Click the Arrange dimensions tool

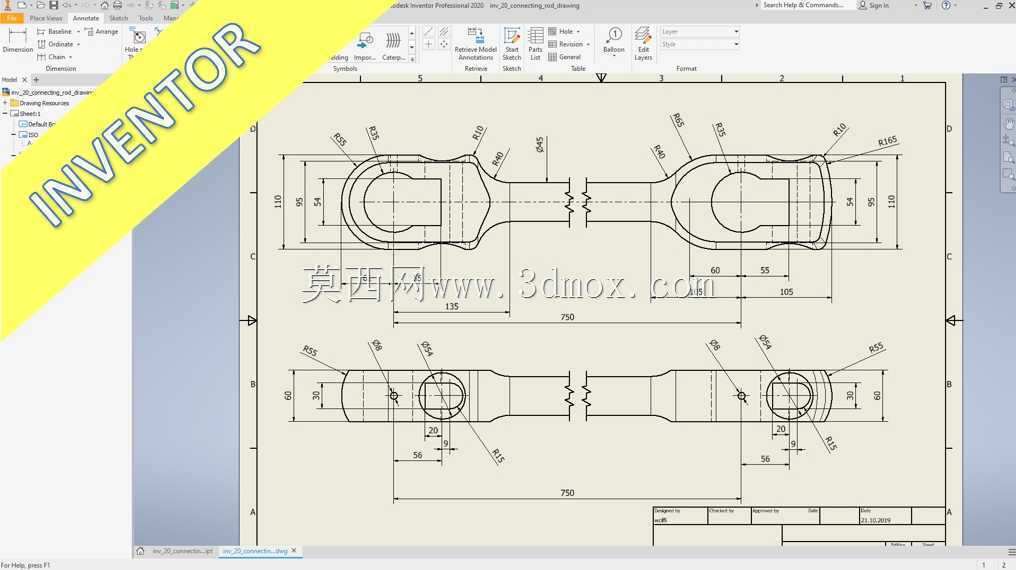point(102,31)
